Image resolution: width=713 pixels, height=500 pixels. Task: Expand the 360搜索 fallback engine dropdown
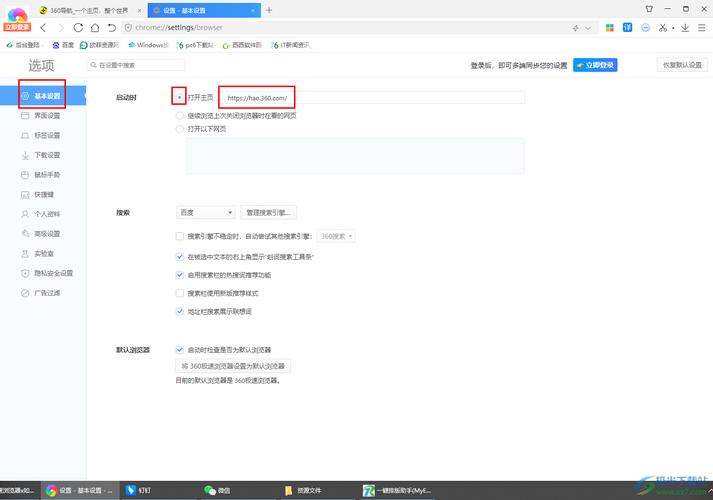click(337, 236)
